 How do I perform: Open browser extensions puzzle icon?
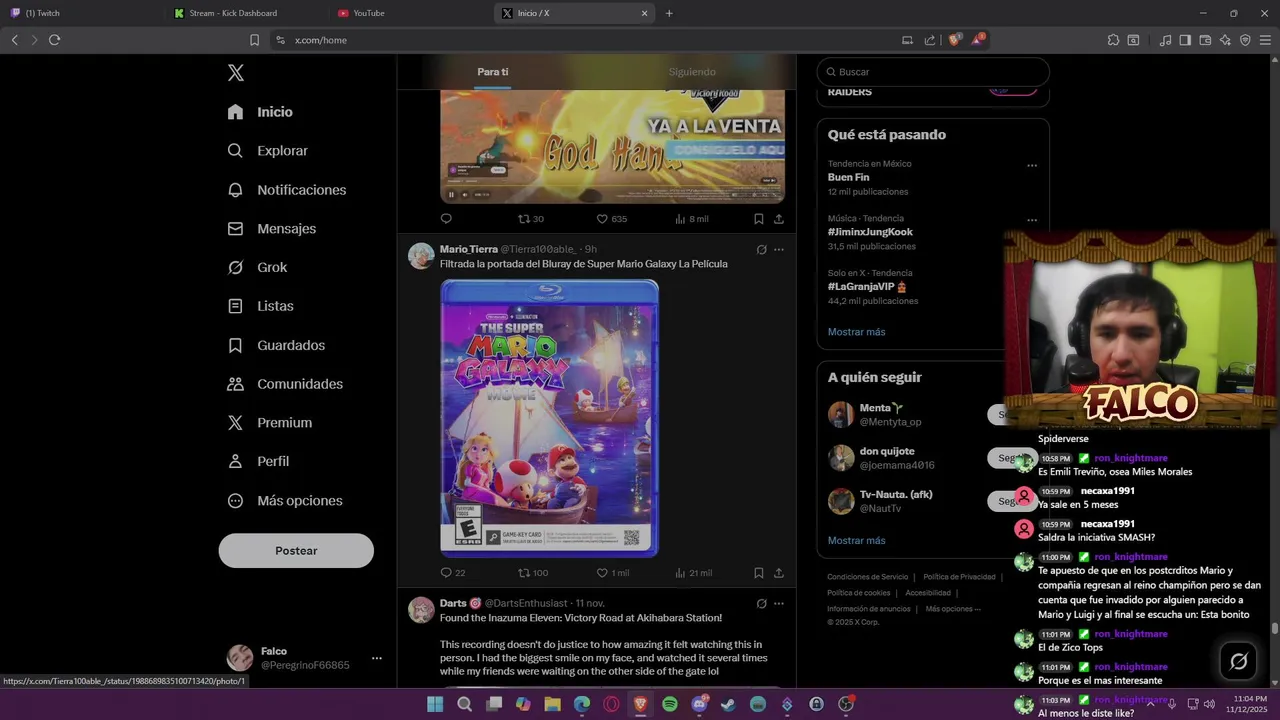[1113, 40]
